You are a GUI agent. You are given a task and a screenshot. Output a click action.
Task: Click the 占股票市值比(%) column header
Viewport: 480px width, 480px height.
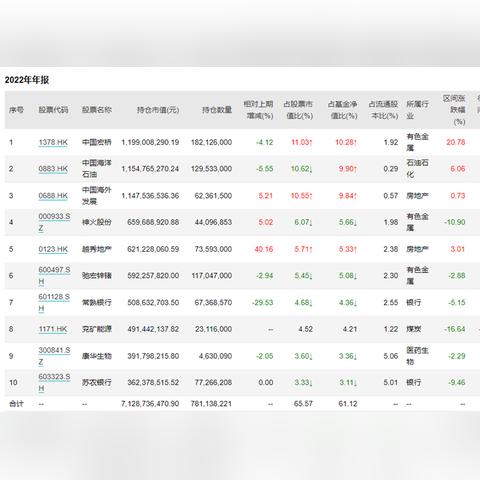pyautogui.click(x=298, y=110)
